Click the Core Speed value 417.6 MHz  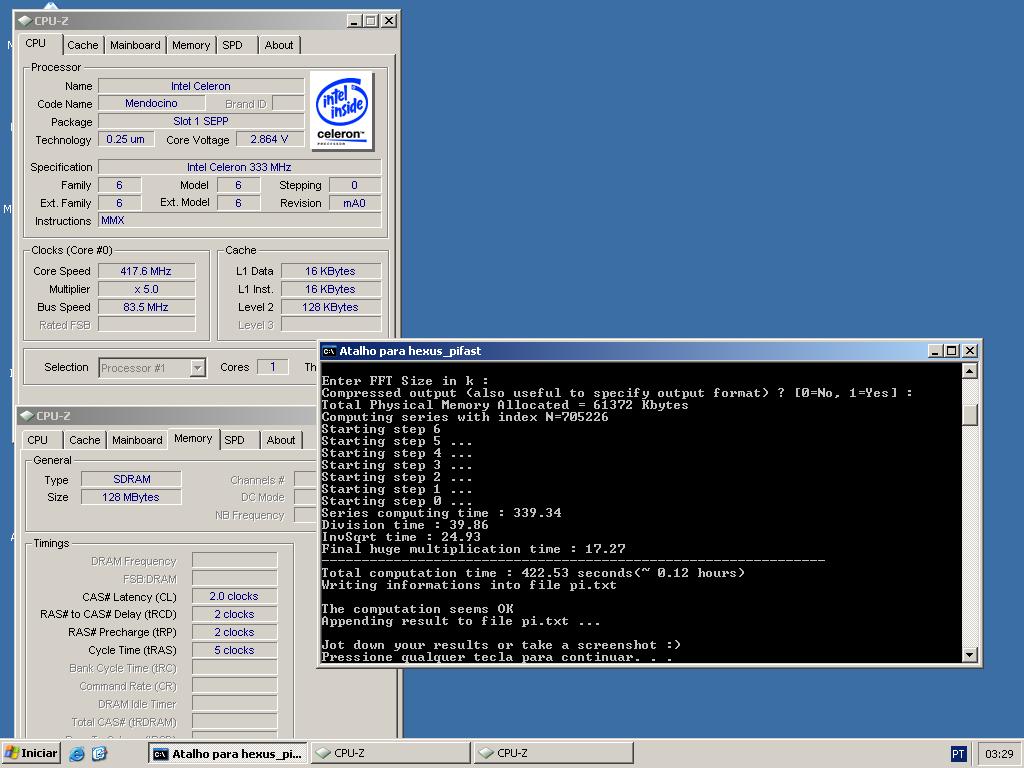[x=146, y=271]
